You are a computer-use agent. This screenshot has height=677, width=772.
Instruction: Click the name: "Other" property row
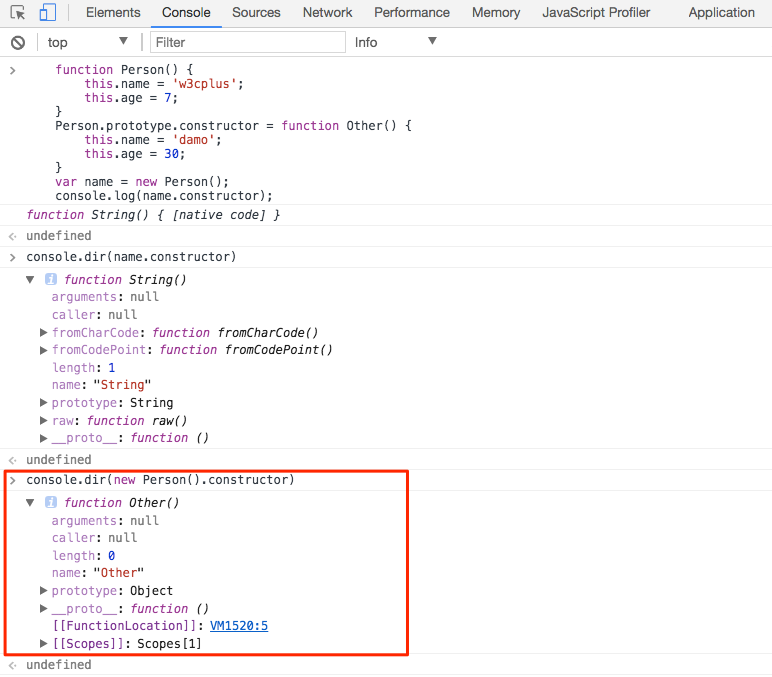point(98,573)
